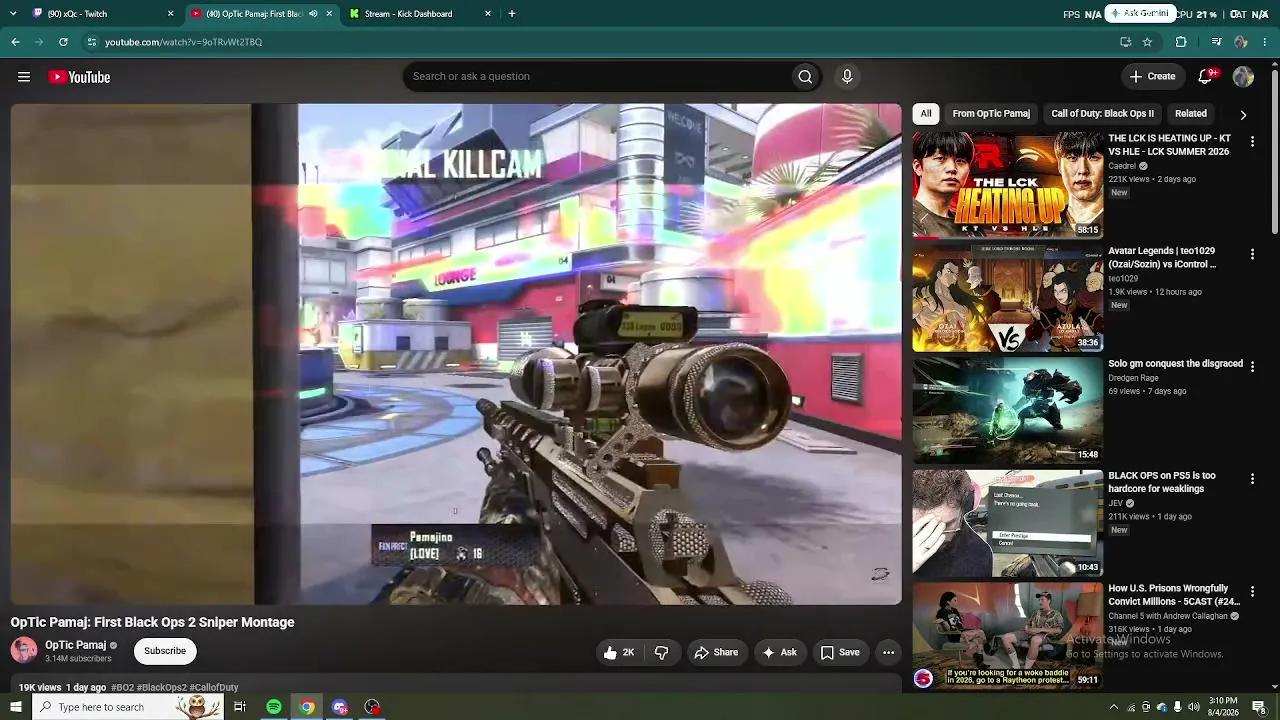
Task: Click the video player
Action: pyautogui.click(x=456, y=354)
